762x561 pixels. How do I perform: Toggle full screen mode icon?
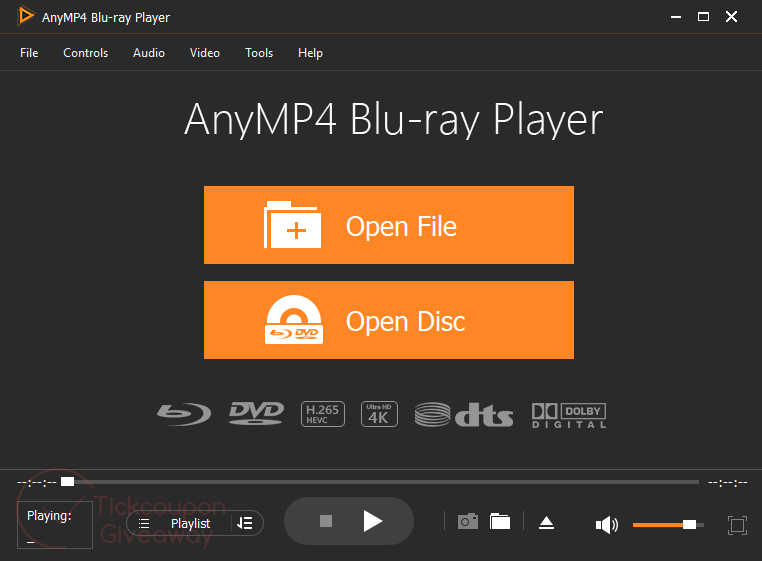click(x=737, y=525)
